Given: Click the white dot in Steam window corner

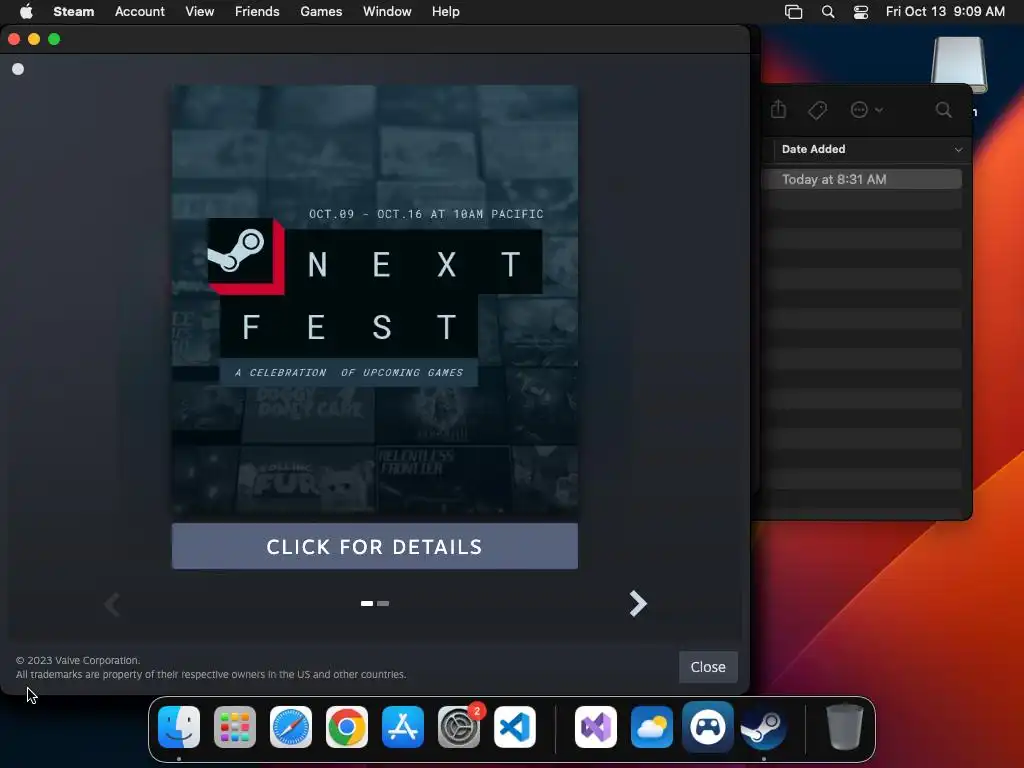Looking at the screenshot, I should pos(18,69).
